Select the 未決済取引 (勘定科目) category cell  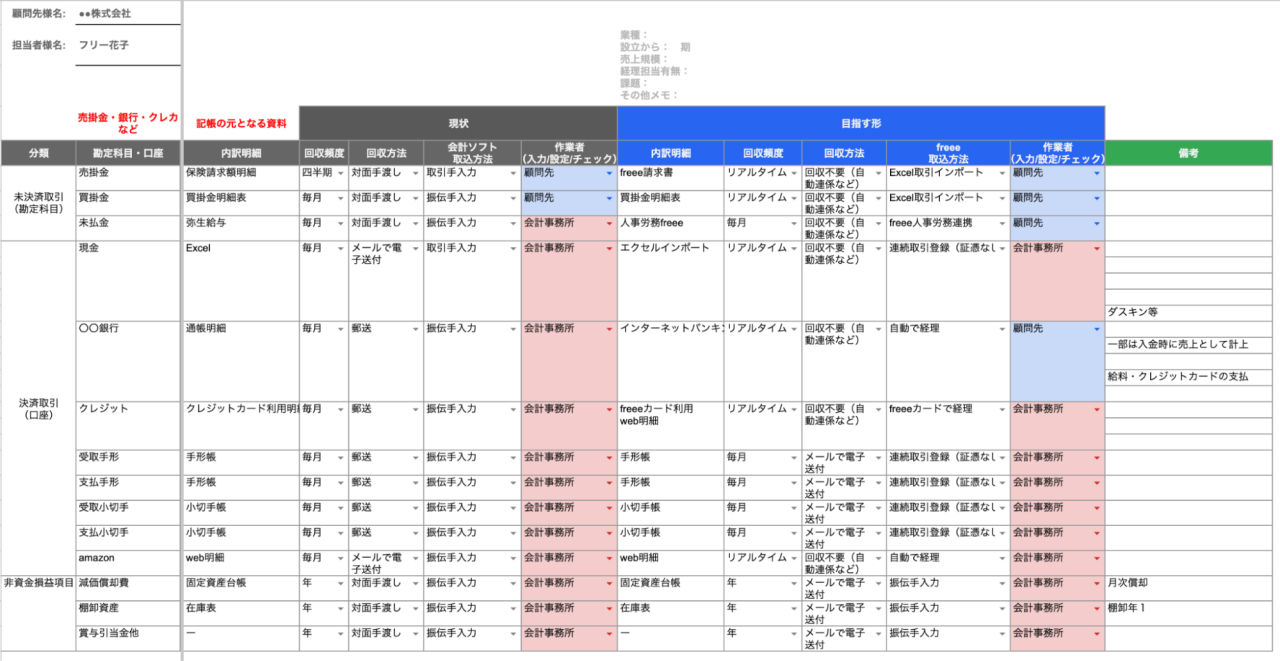point(38,203)
